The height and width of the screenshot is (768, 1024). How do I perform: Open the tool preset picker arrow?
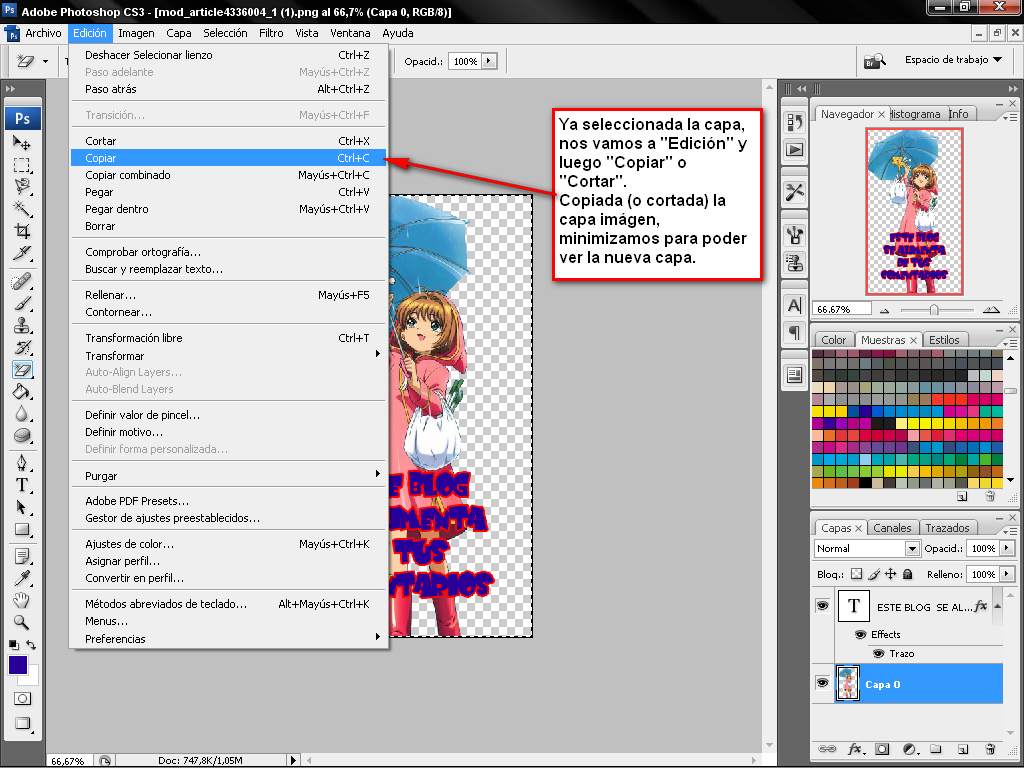[x=45, y=61]
